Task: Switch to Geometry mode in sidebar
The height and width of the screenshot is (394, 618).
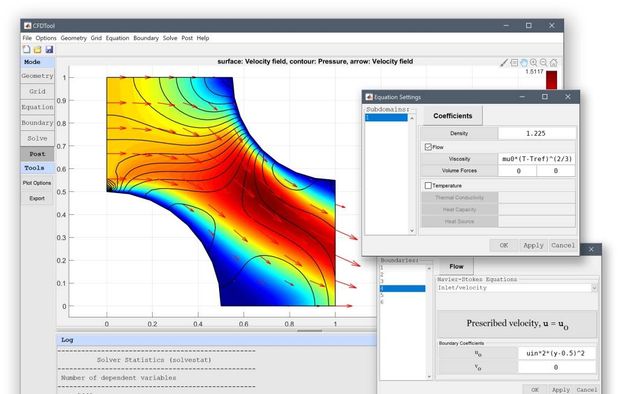Action: (37, 76)
